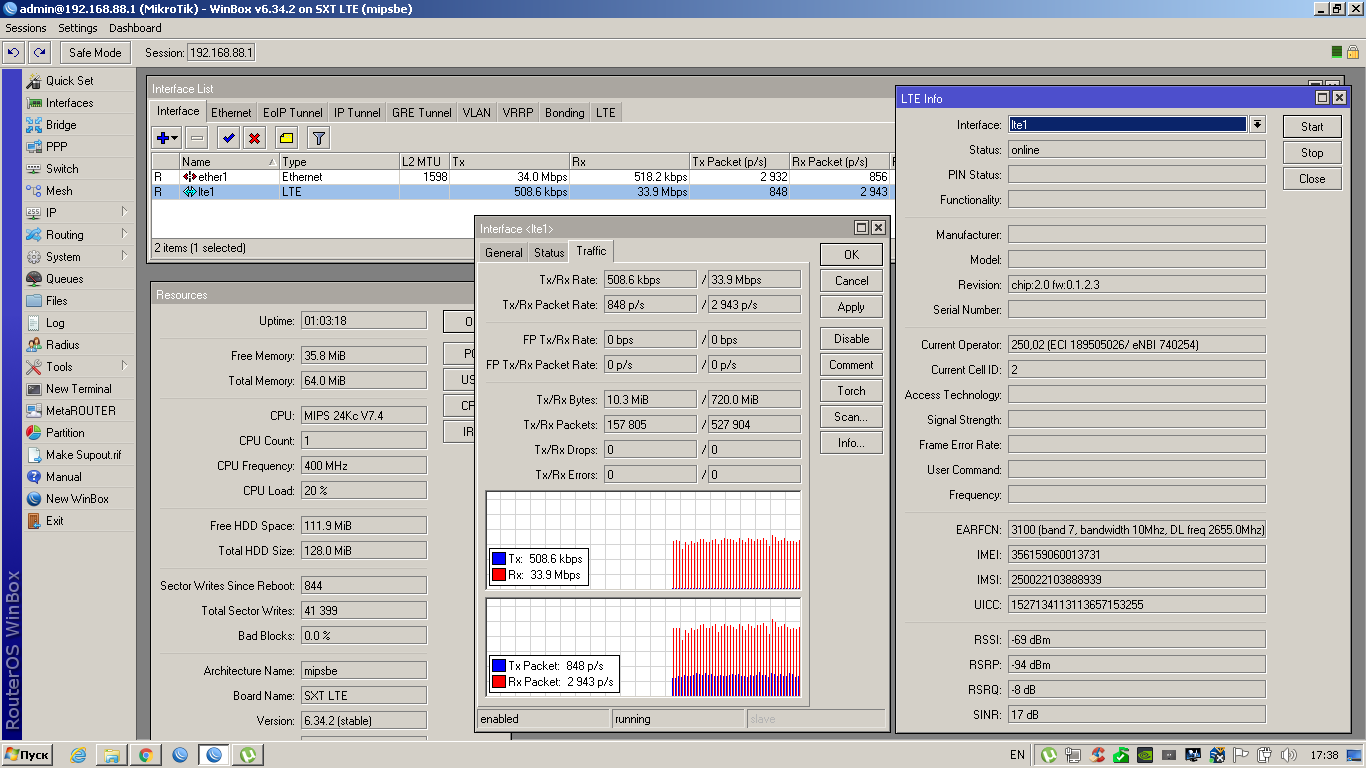
Task: Click the Torch button
Action: (851, 391)
